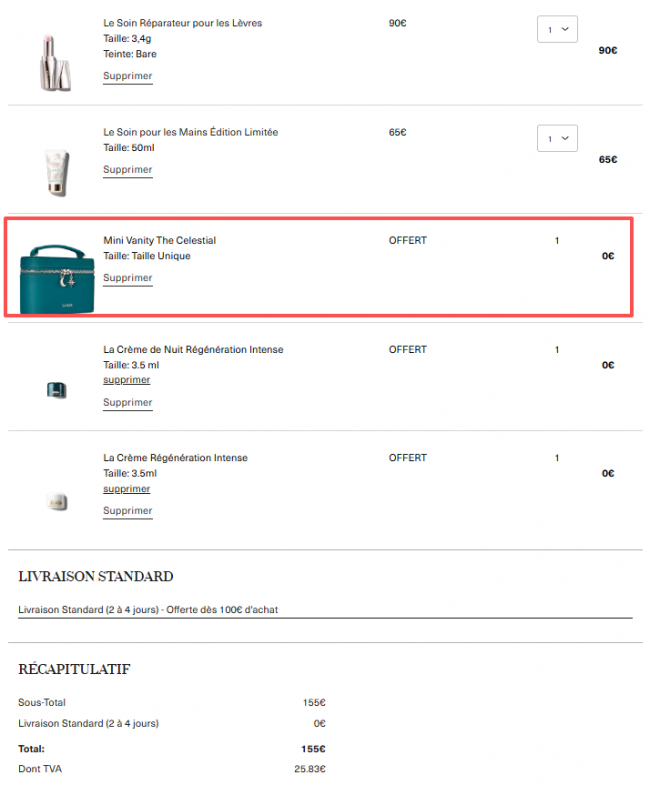Viewport: 650px width, 785px height.
Task: Click the night cream jar thumbnail
Action: click(x=56, y=390)
